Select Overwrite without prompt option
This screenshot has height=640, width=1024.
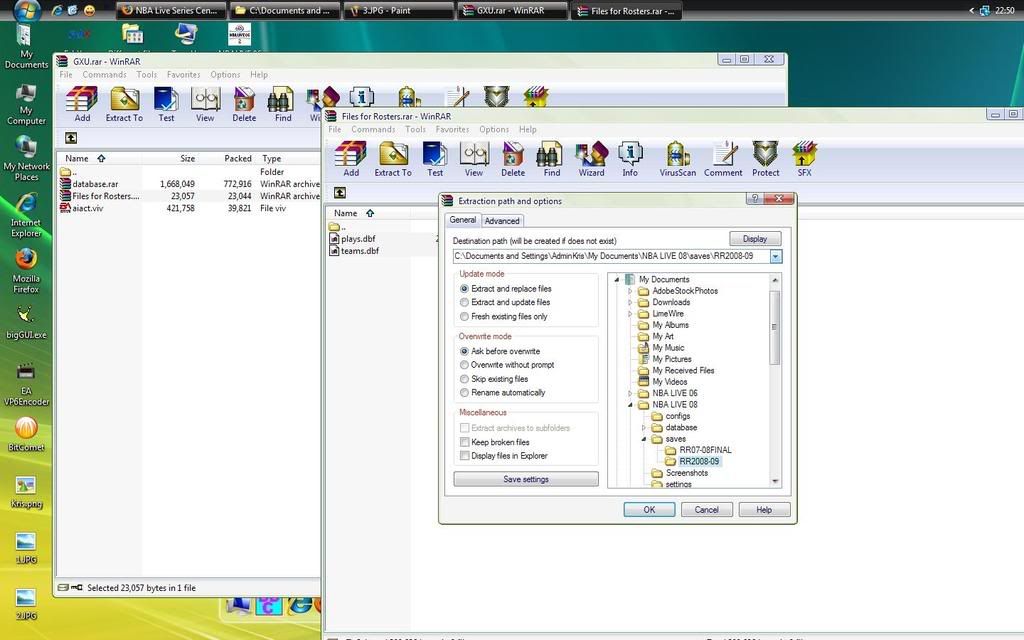[x=507, y=365]
